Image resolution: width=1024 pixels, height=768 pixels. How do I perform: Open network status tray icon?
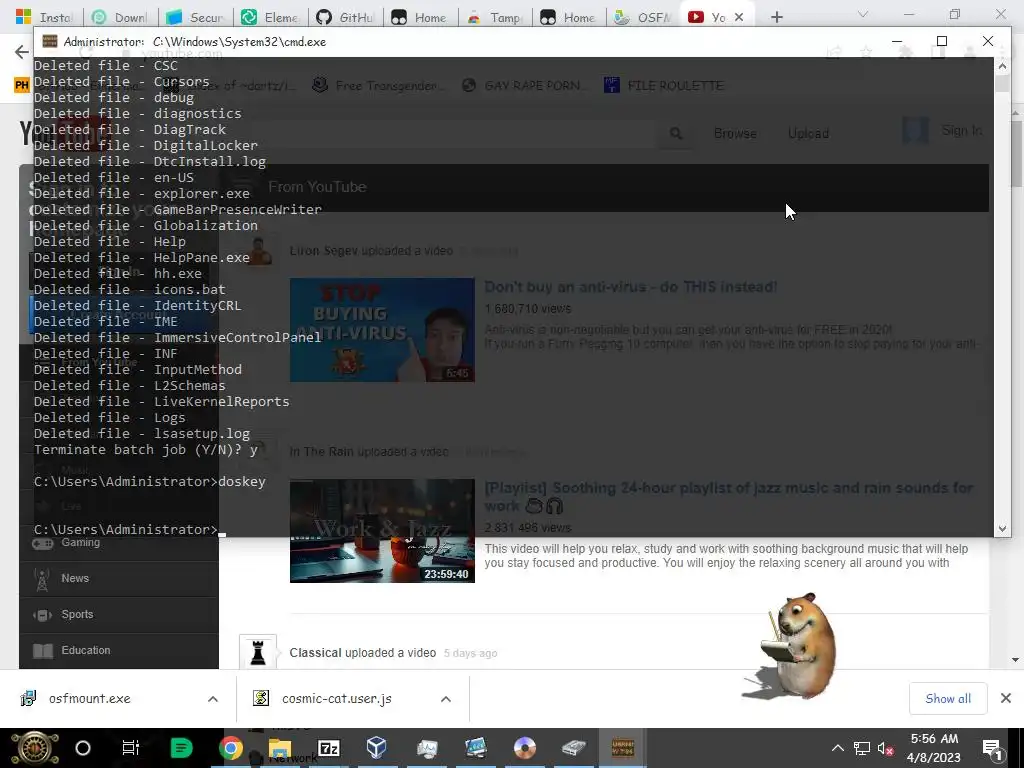coord(861,748)
